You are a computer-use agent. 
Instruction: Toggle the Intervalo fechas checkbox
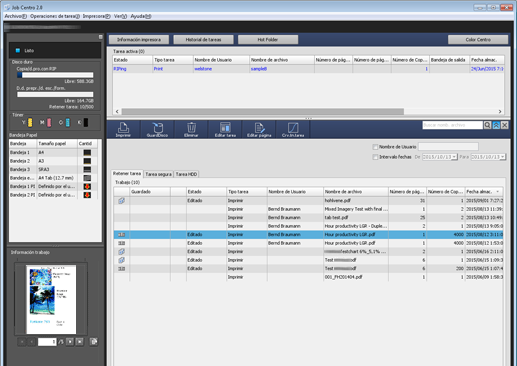coord(375,157)
